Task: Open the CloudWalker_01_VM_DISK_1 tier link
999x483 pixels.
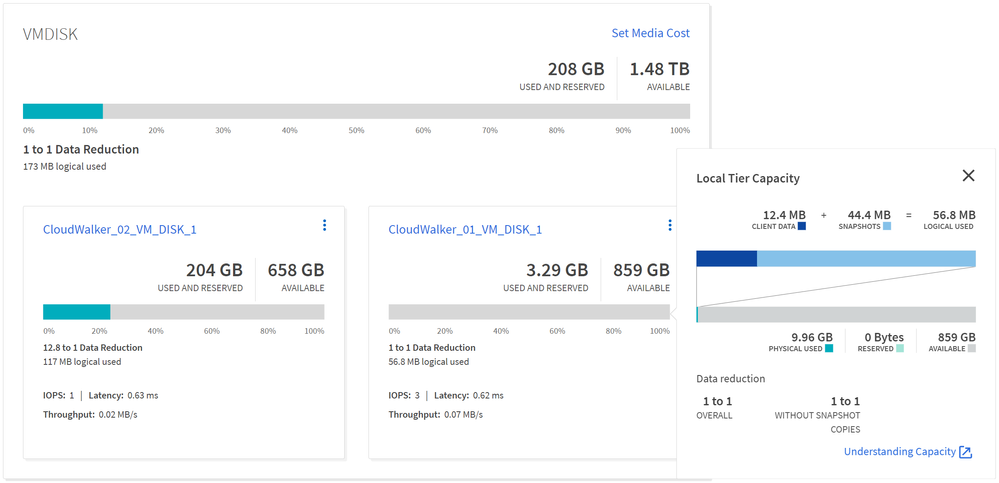Action: tap(465, 230)
